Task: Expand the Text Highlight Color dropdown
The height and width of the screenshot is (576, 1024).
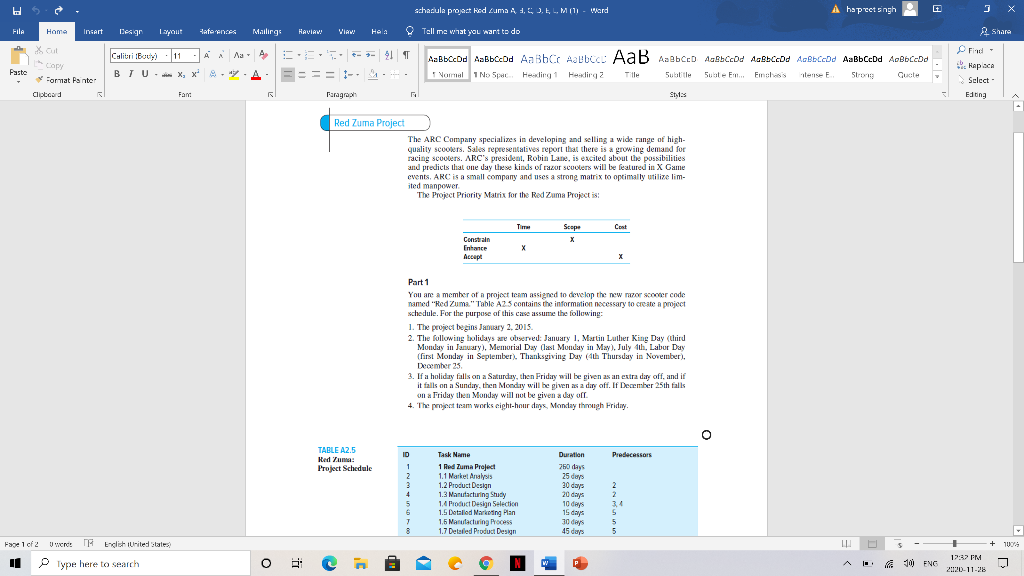Action: (x=245, y=75)
